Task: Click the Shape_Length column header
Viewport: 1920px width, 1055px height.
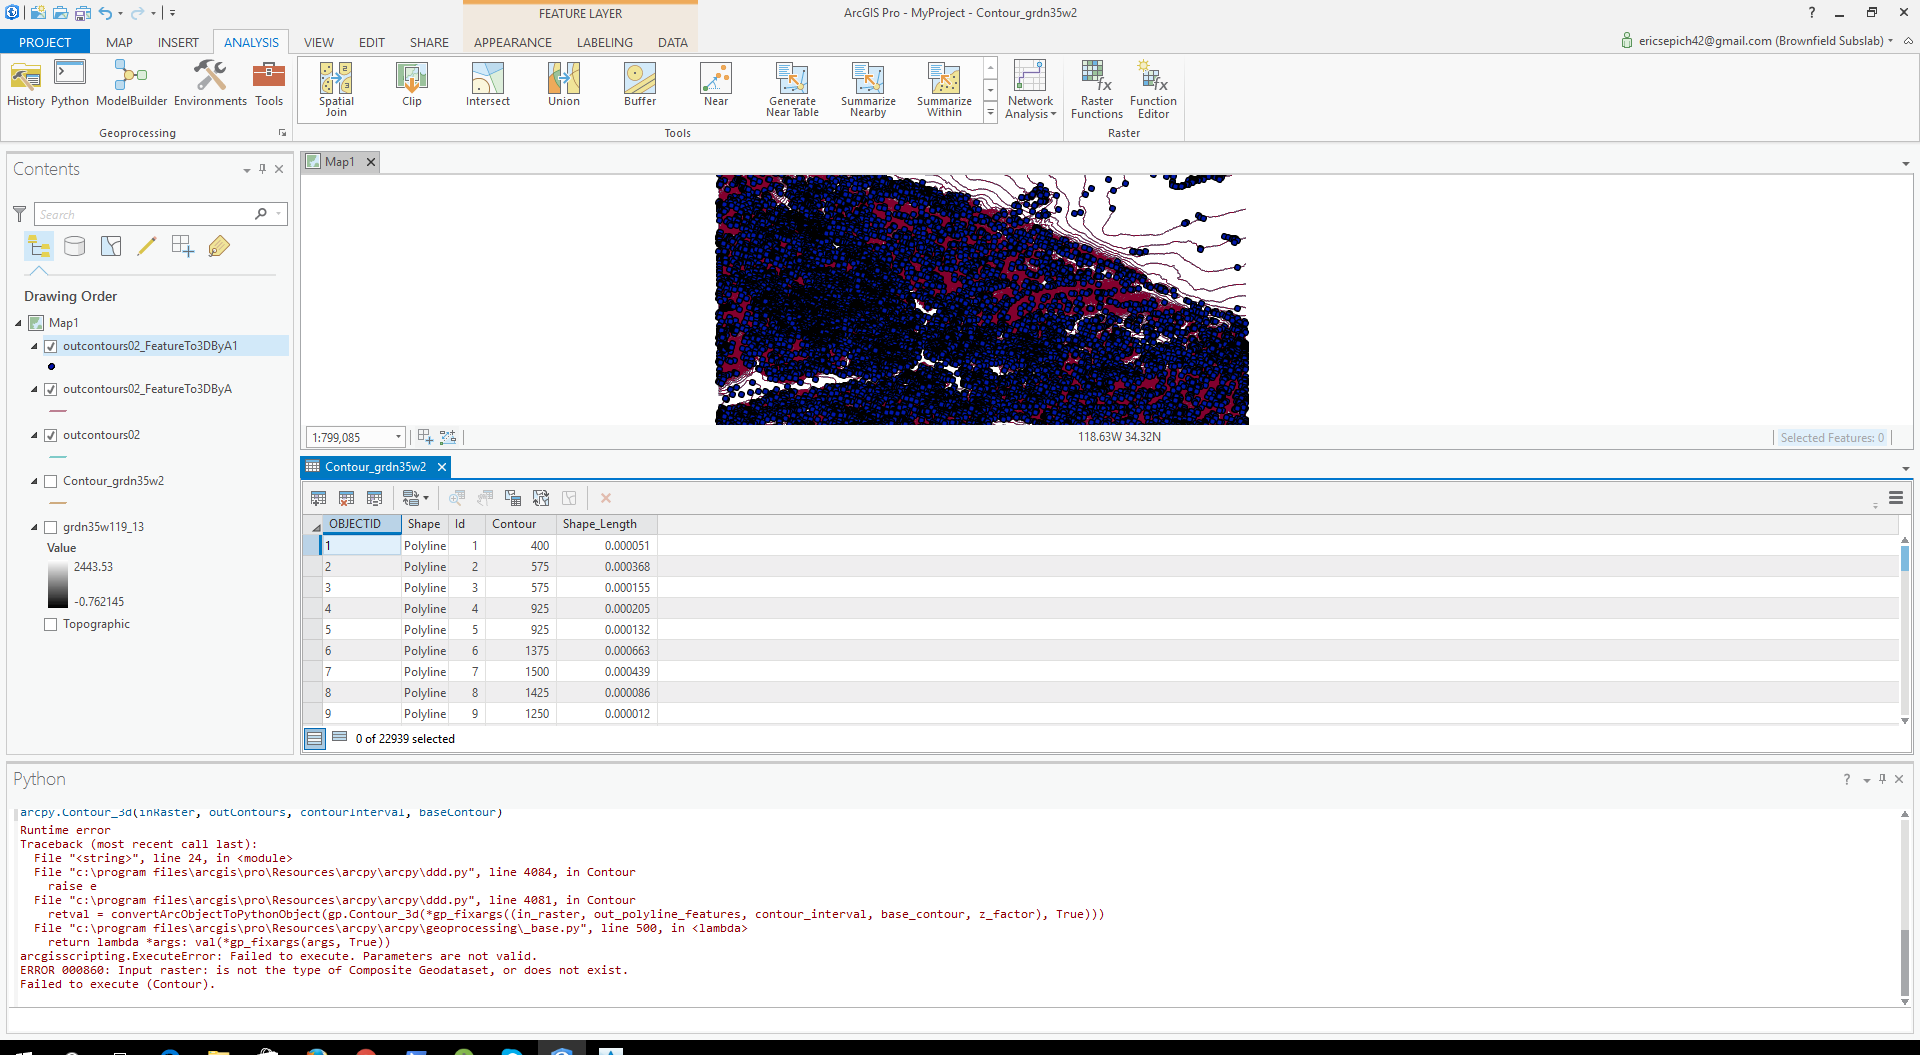Action: [x=606, y=524]
